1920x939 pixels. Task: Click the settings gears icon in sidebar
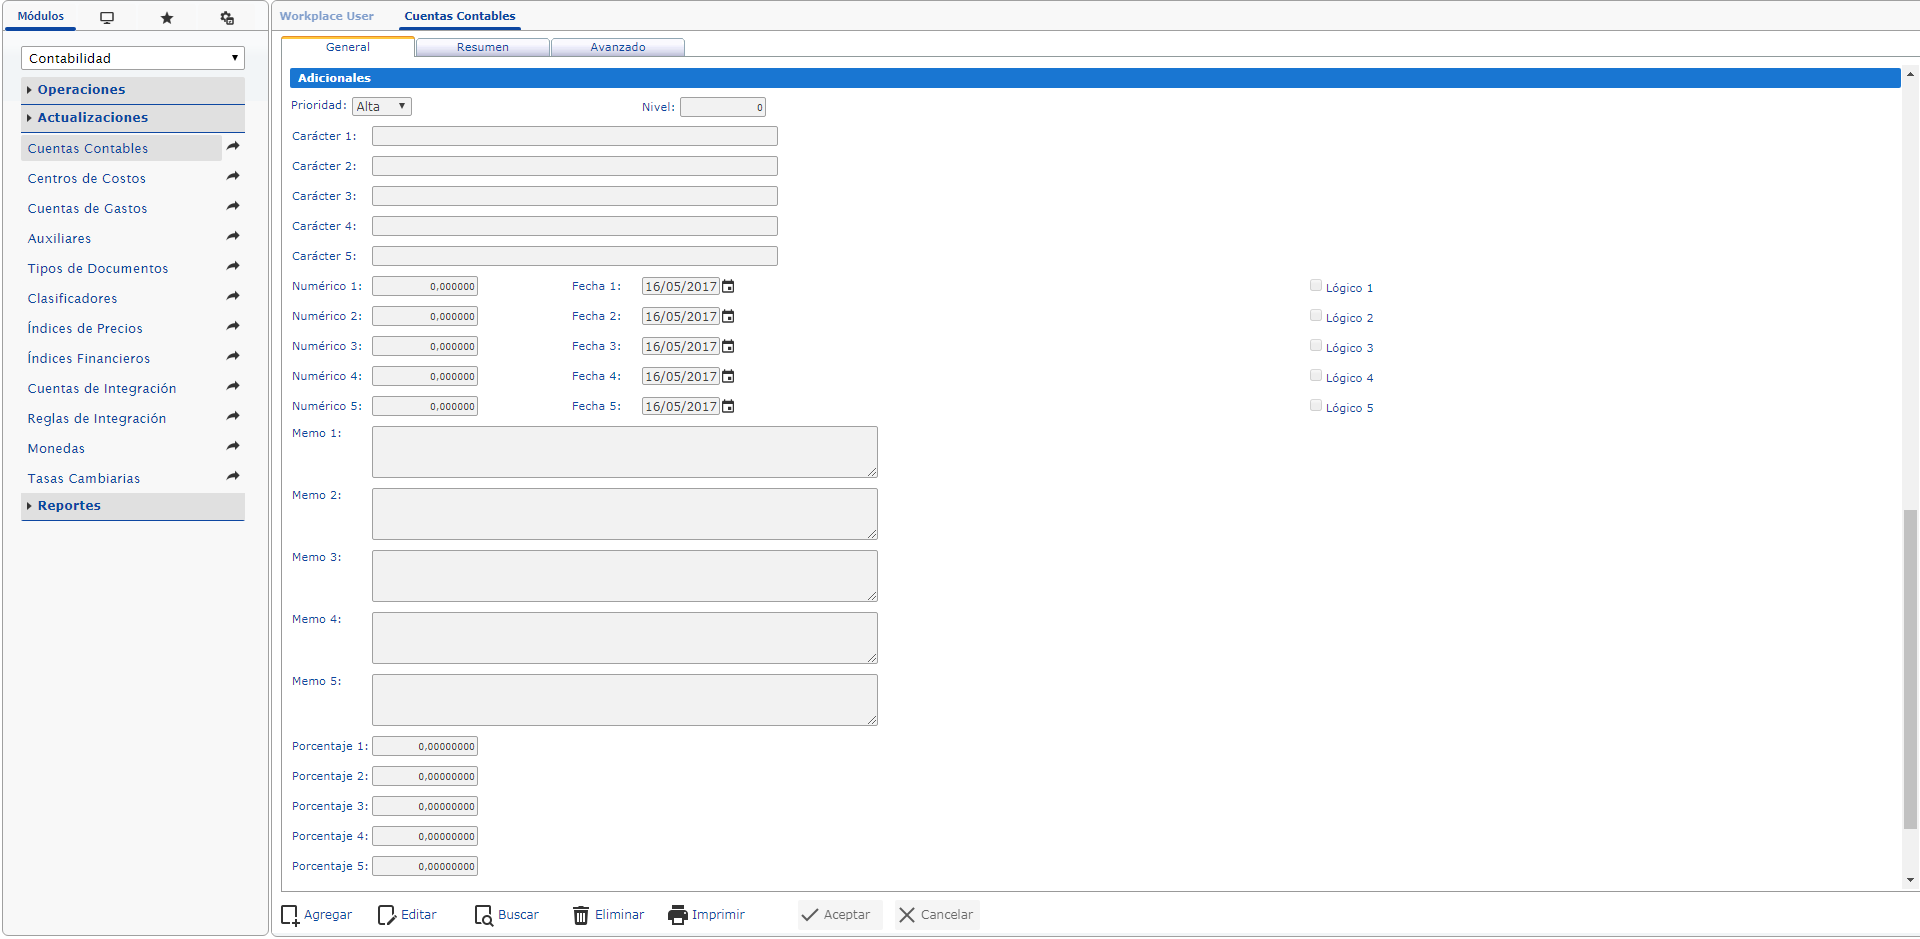[x=227, y=17]
